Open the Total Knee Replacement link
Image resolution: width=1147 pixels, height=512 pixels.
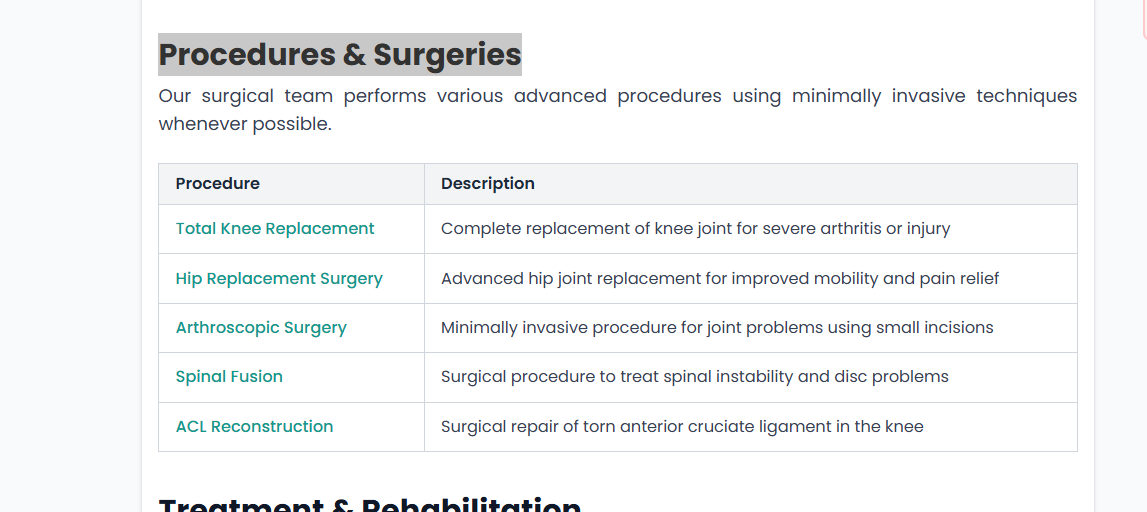(x=275, y=229)
